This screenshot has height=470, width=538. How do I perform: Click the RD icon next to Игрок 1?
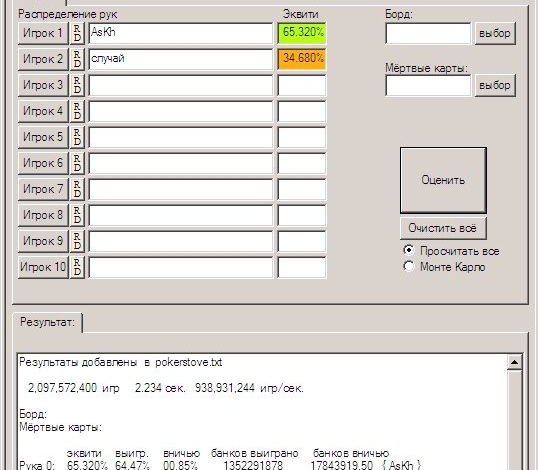pyautogui.click(x=77, y=33)
